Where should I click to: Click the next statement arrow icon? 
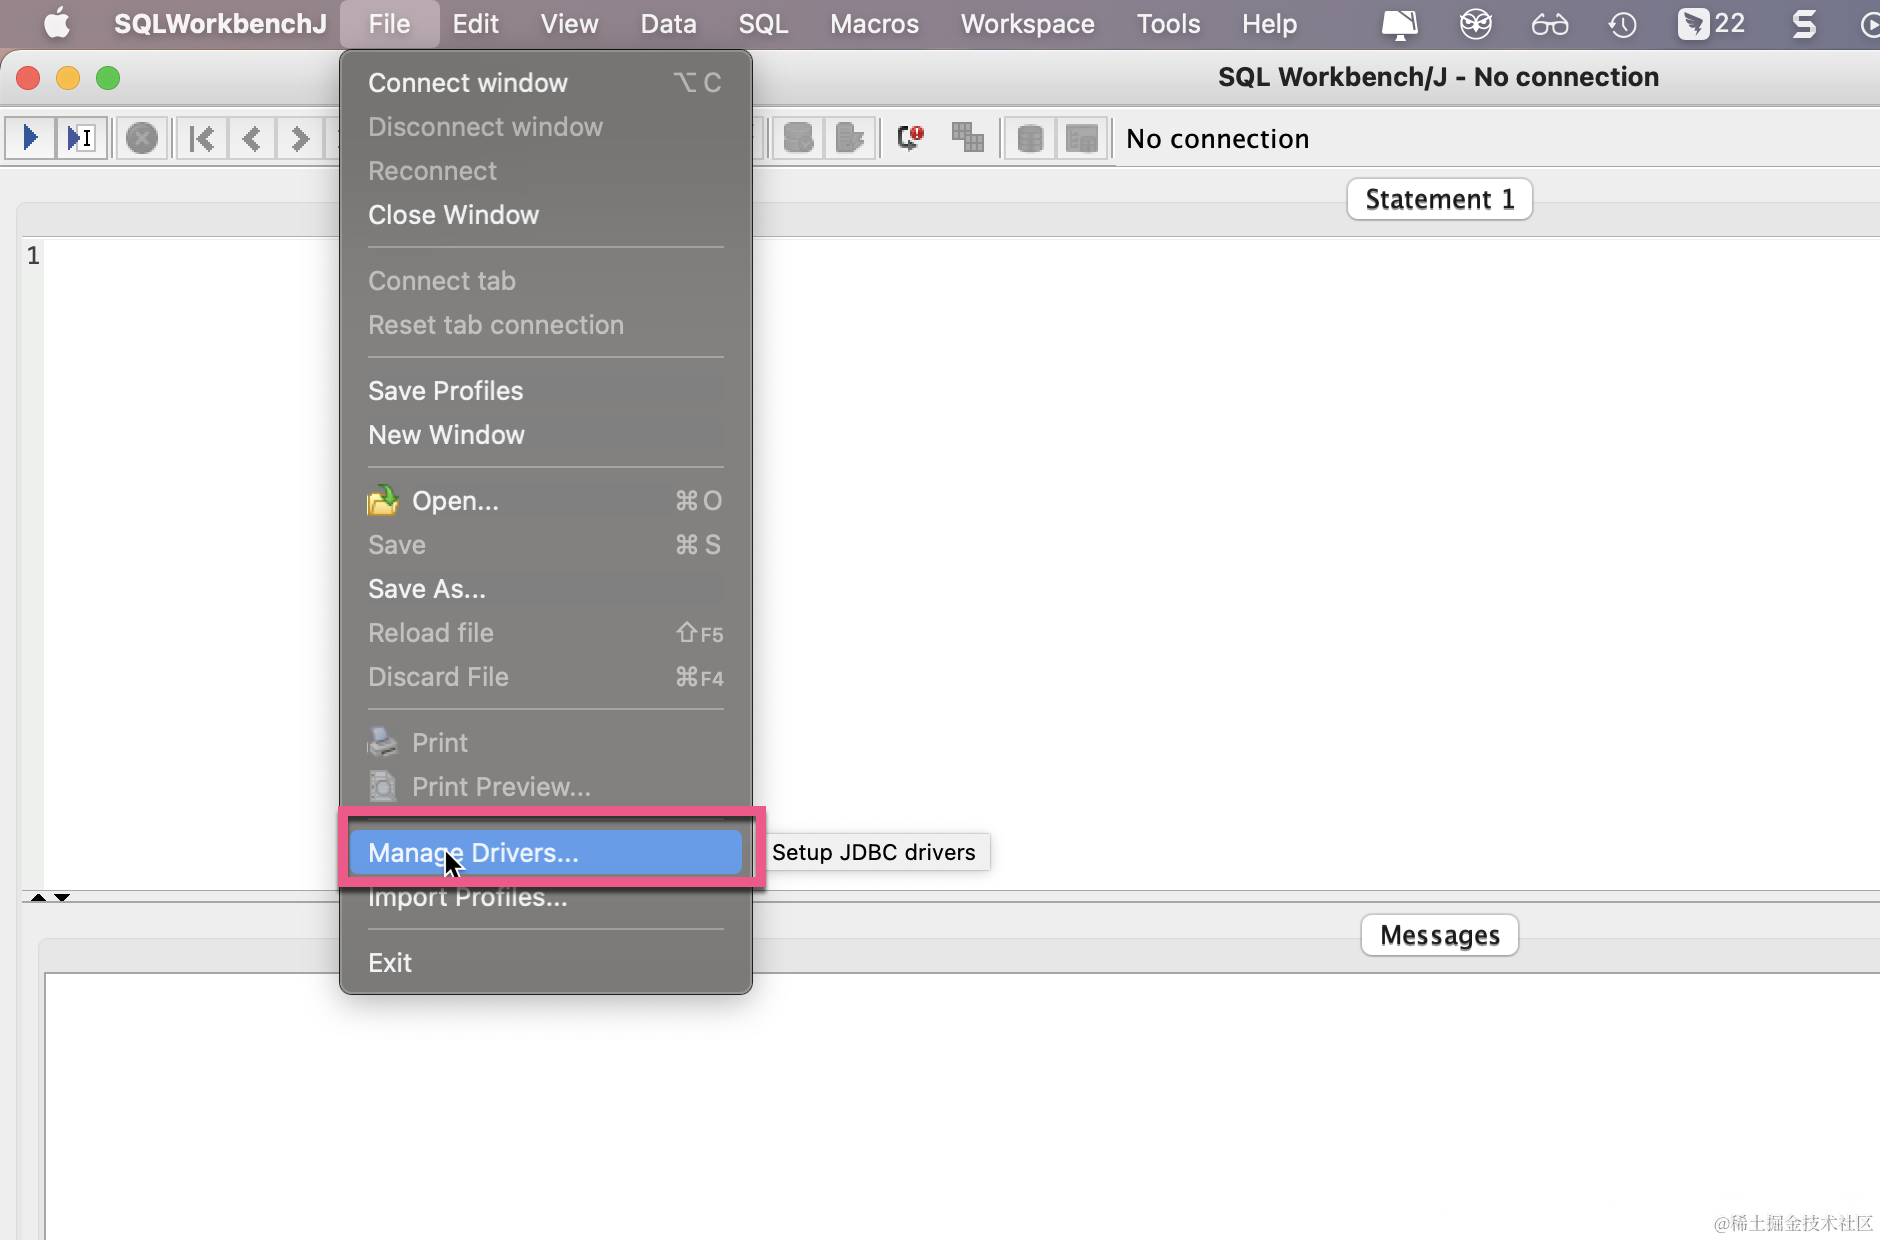click(300, 138)
